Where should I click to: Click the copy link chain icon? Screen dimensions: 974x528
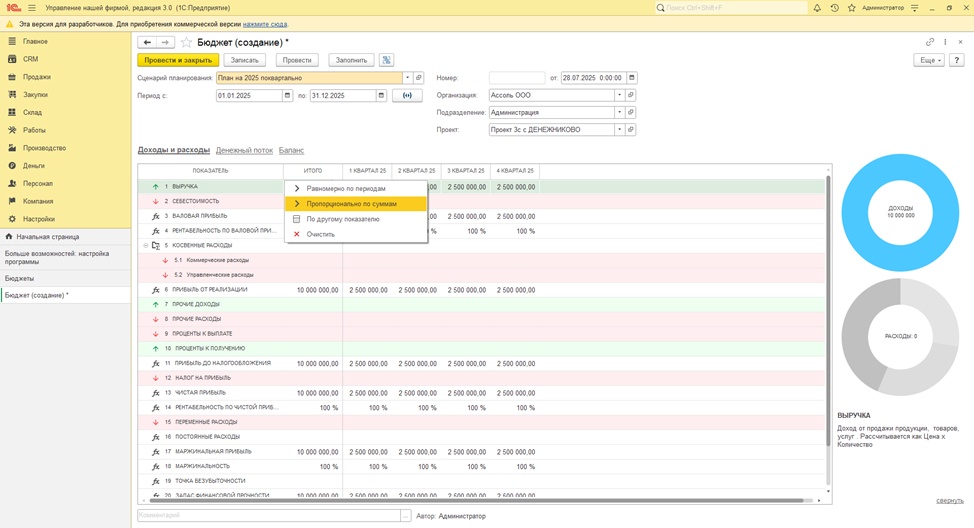(930, 42)
